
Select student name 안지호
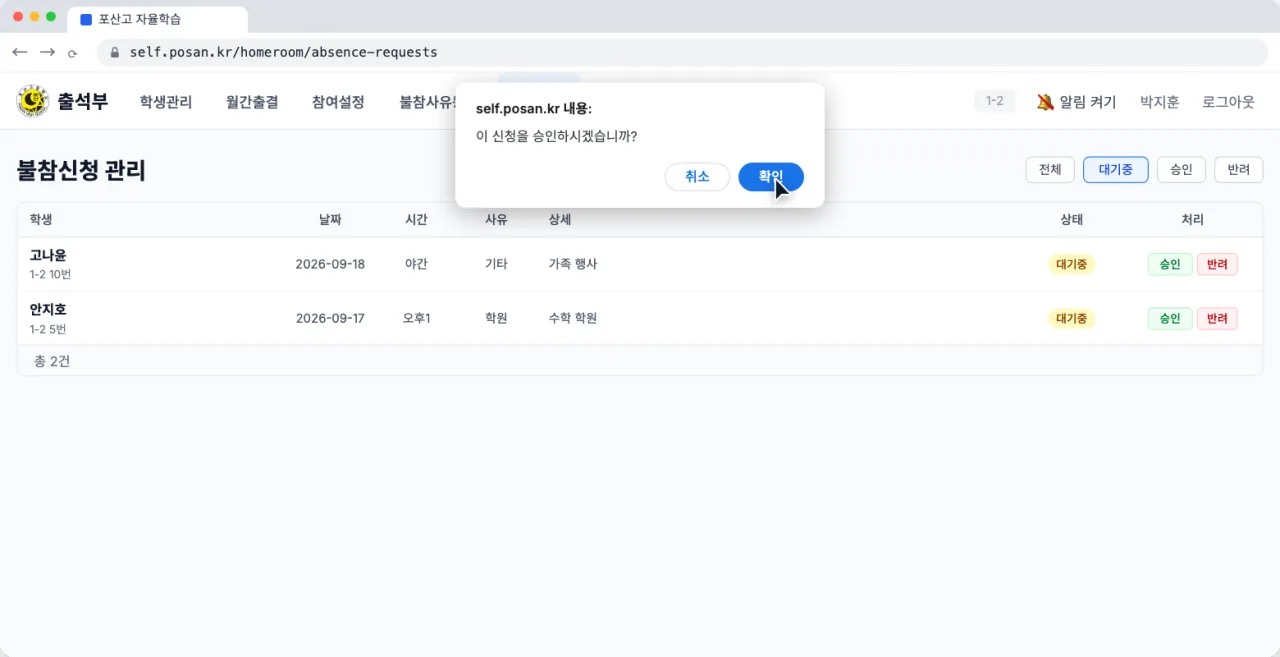click(48, 309)
